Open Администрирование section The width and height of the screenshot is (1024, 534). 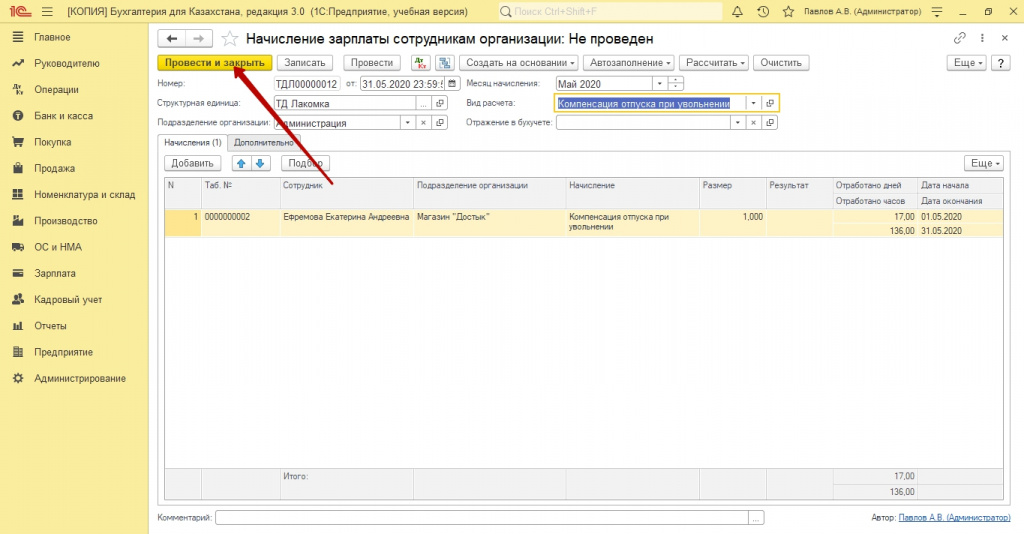(x=80, y=378)
